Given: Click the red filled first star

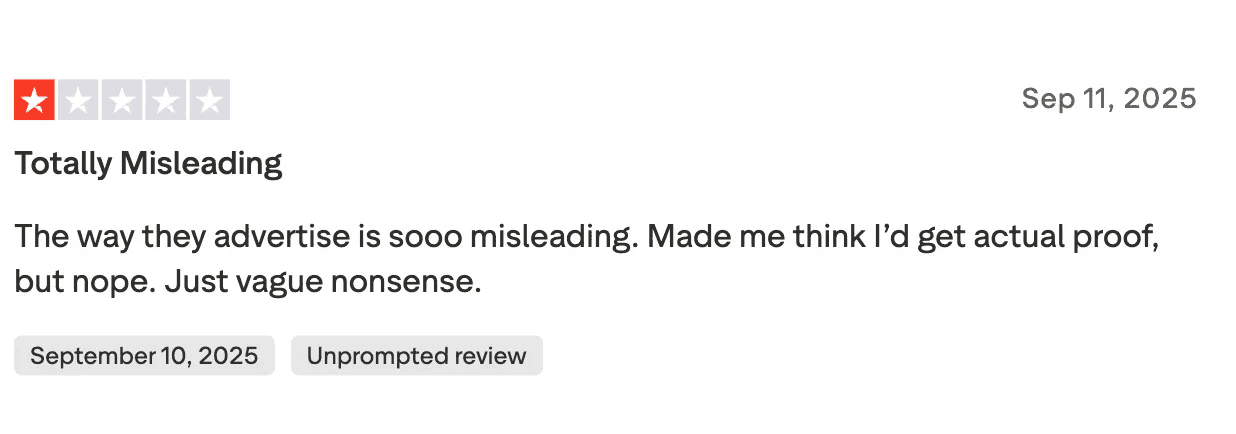Looking at the screenshot, I should point(34,100).
